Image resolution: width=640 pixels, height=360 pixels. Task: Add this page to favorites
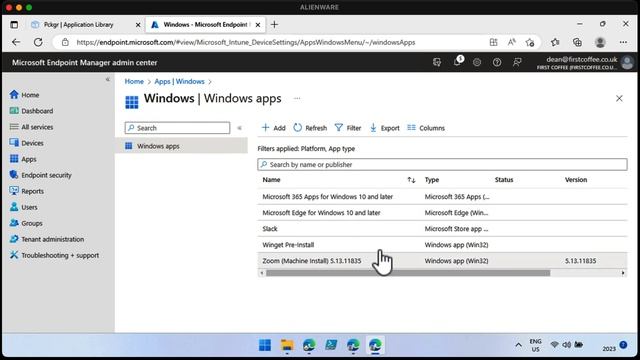pos(530,42)
